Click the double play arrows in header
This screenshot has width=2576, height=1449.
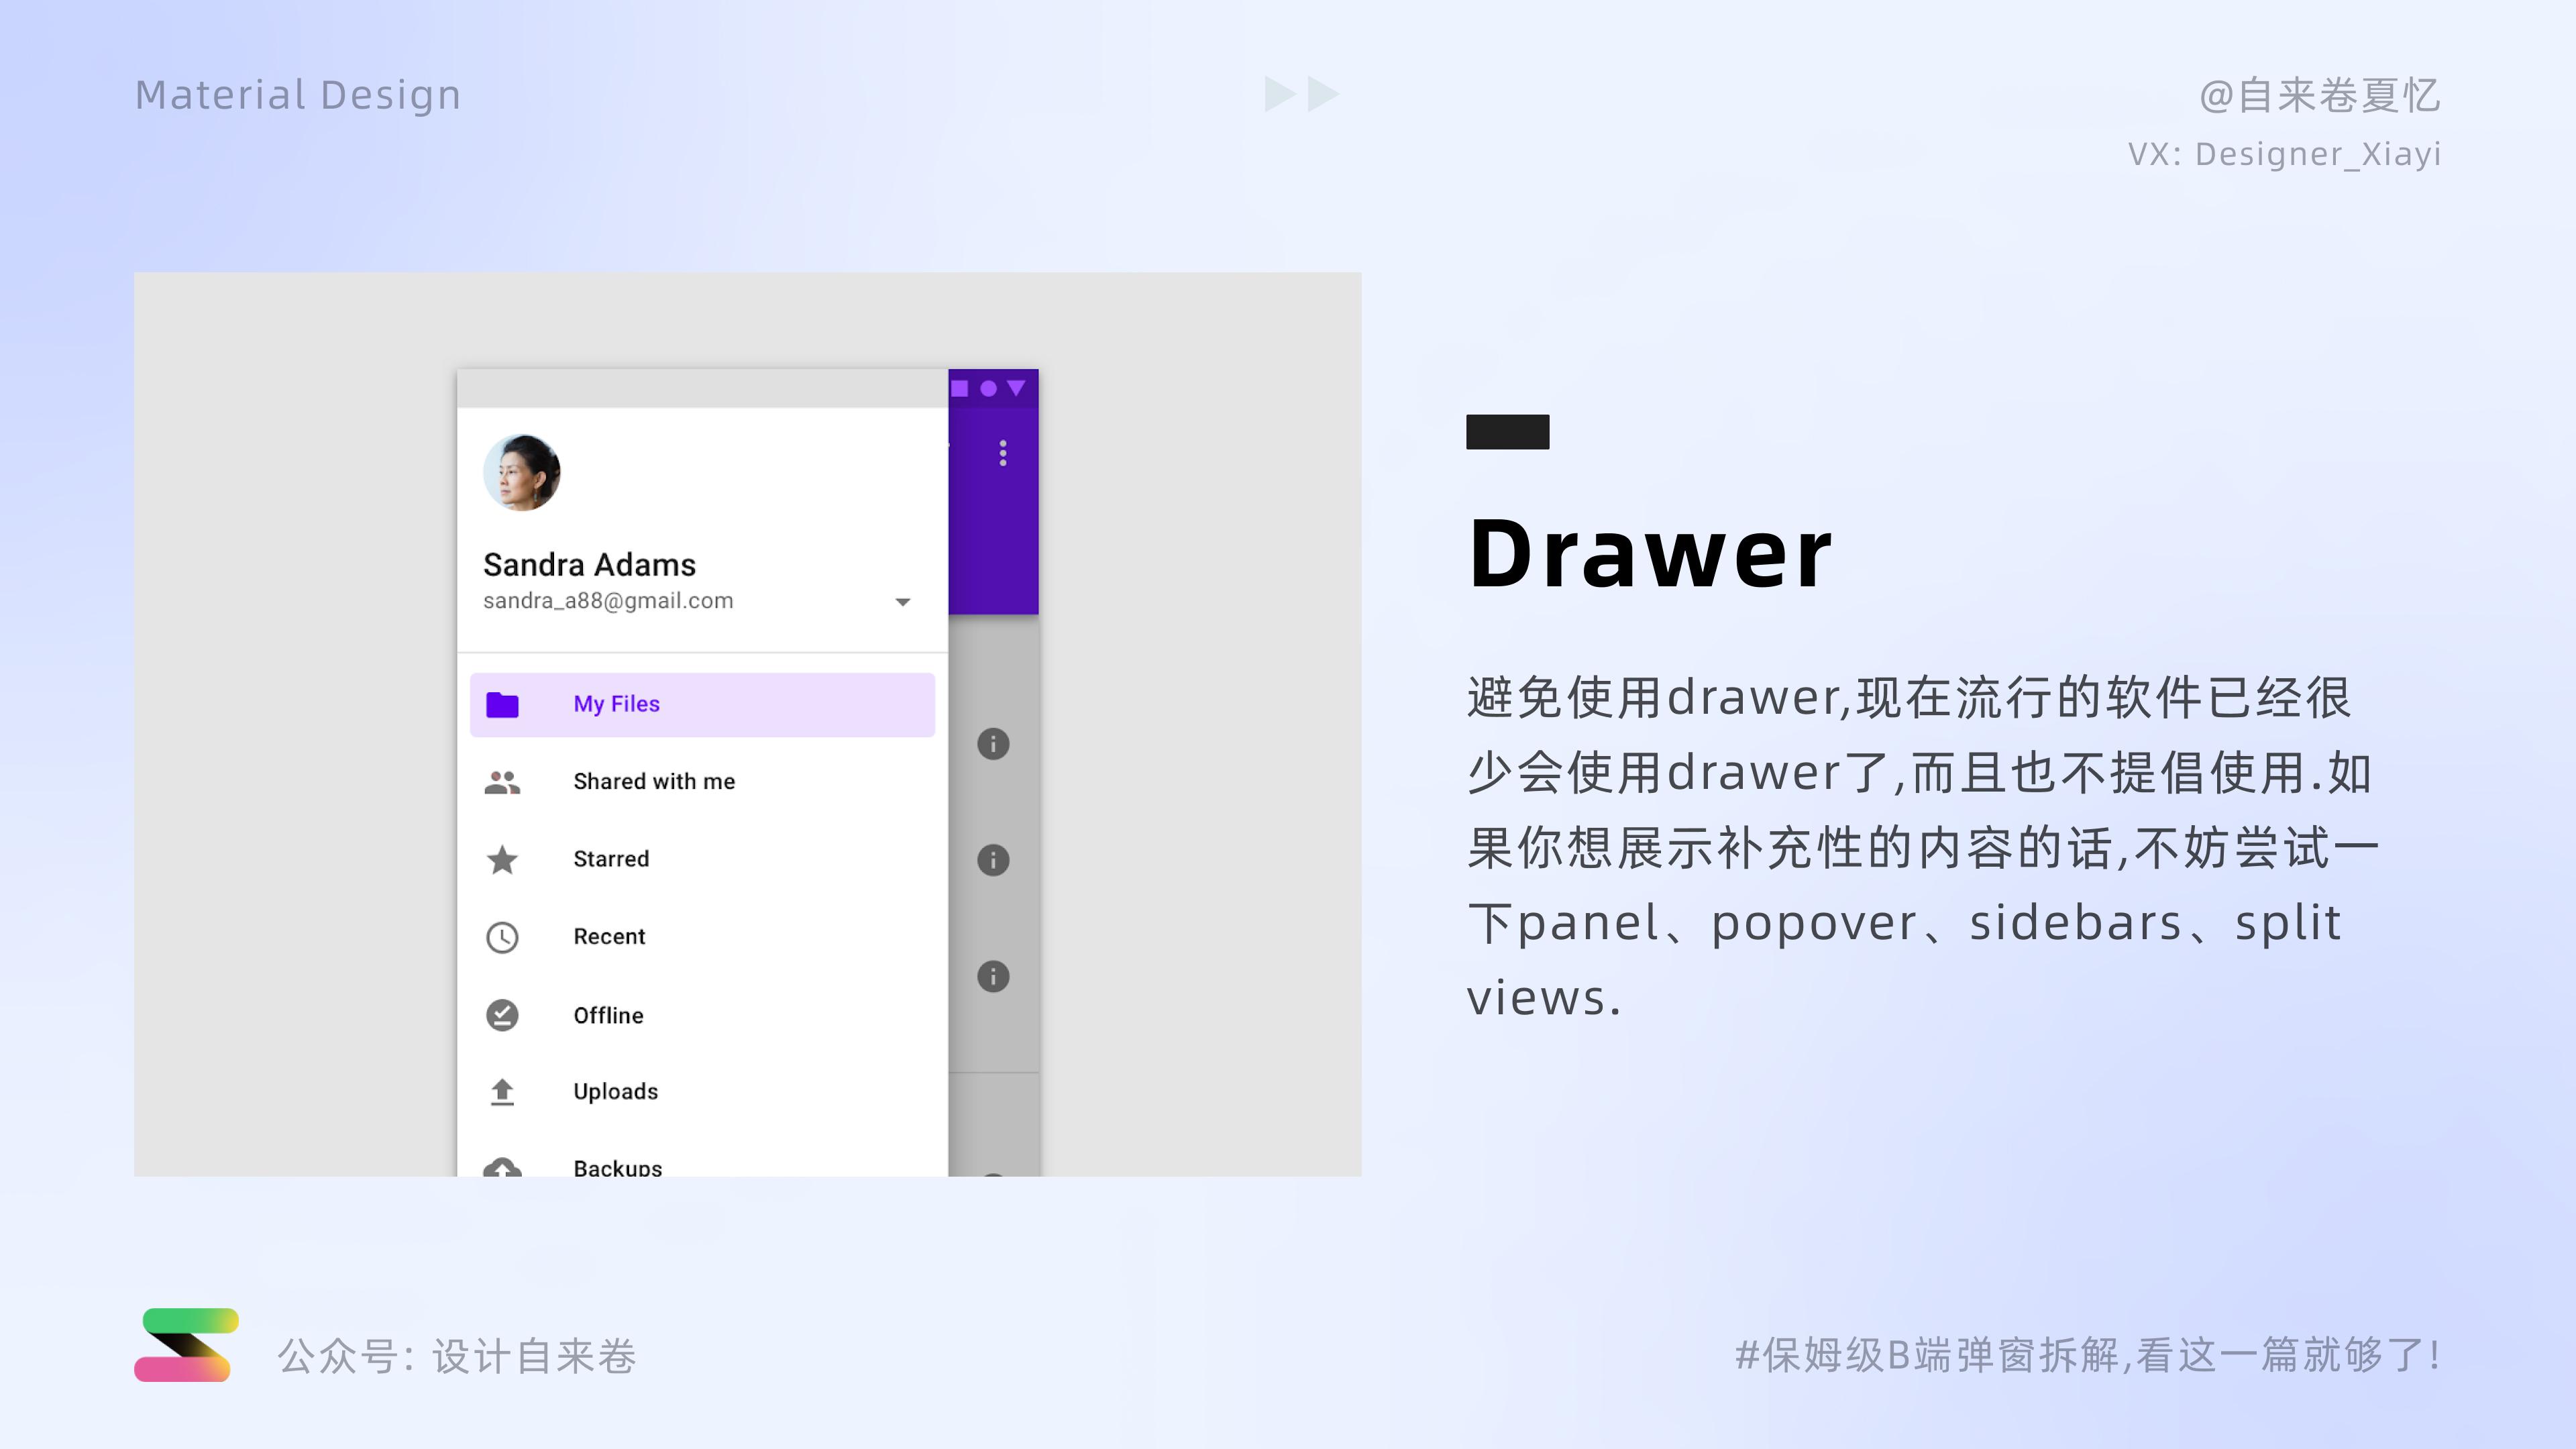pos(1301,94)
